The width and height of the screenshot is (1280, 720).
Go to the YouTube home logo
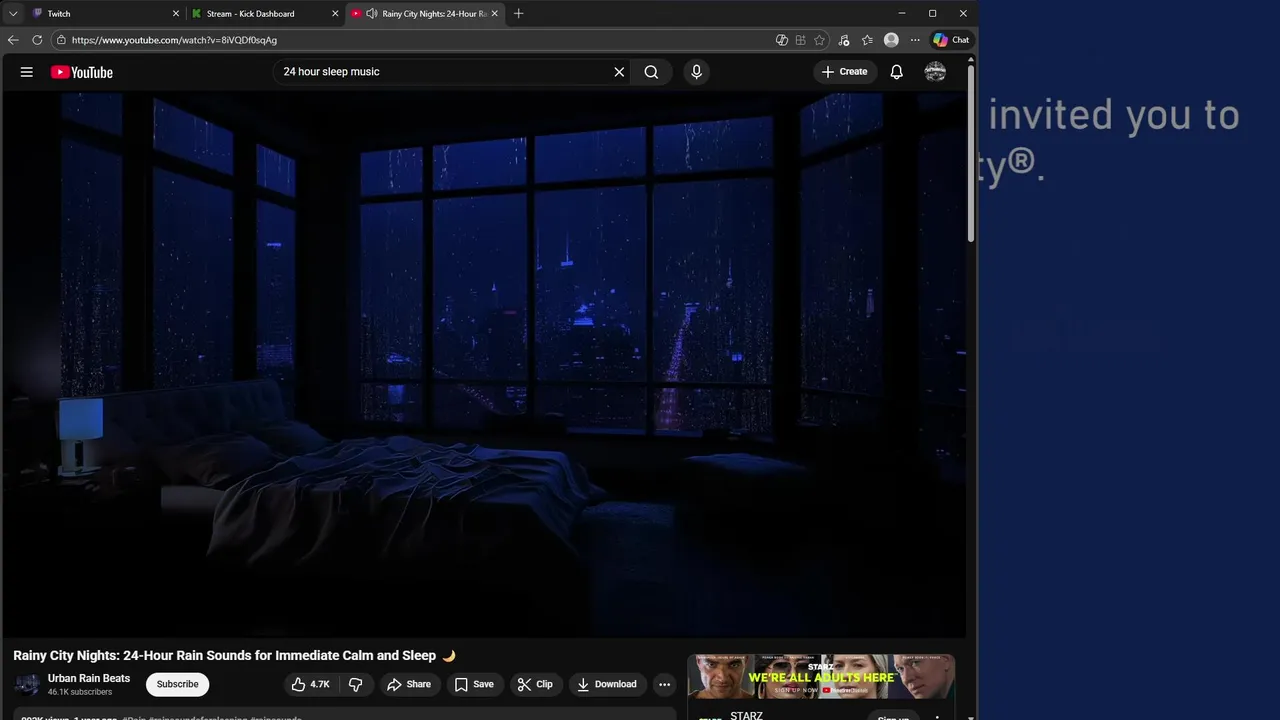pos(82,72)
